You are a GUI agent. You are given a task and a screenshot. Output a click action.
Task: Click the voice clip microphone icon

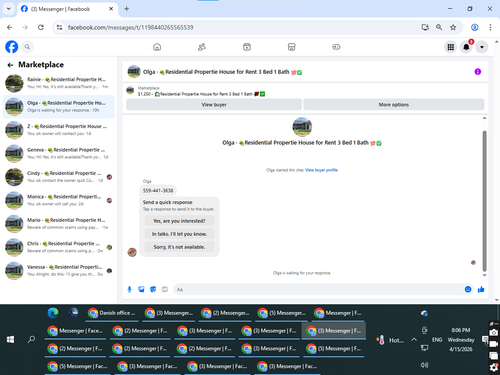tap(130, 289)
